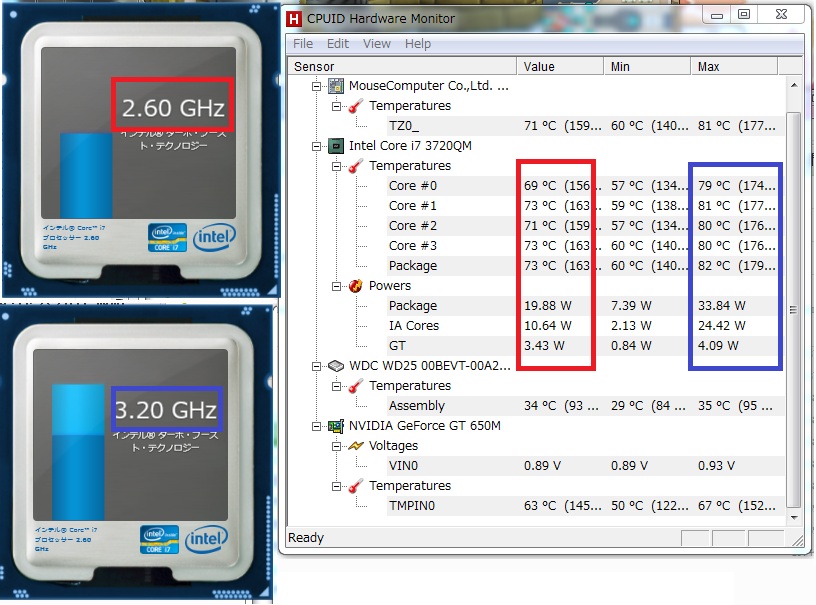Viewport: 816px width, 605px height.
Task: Select the Core #2 row
Action: tap(585, 226)
